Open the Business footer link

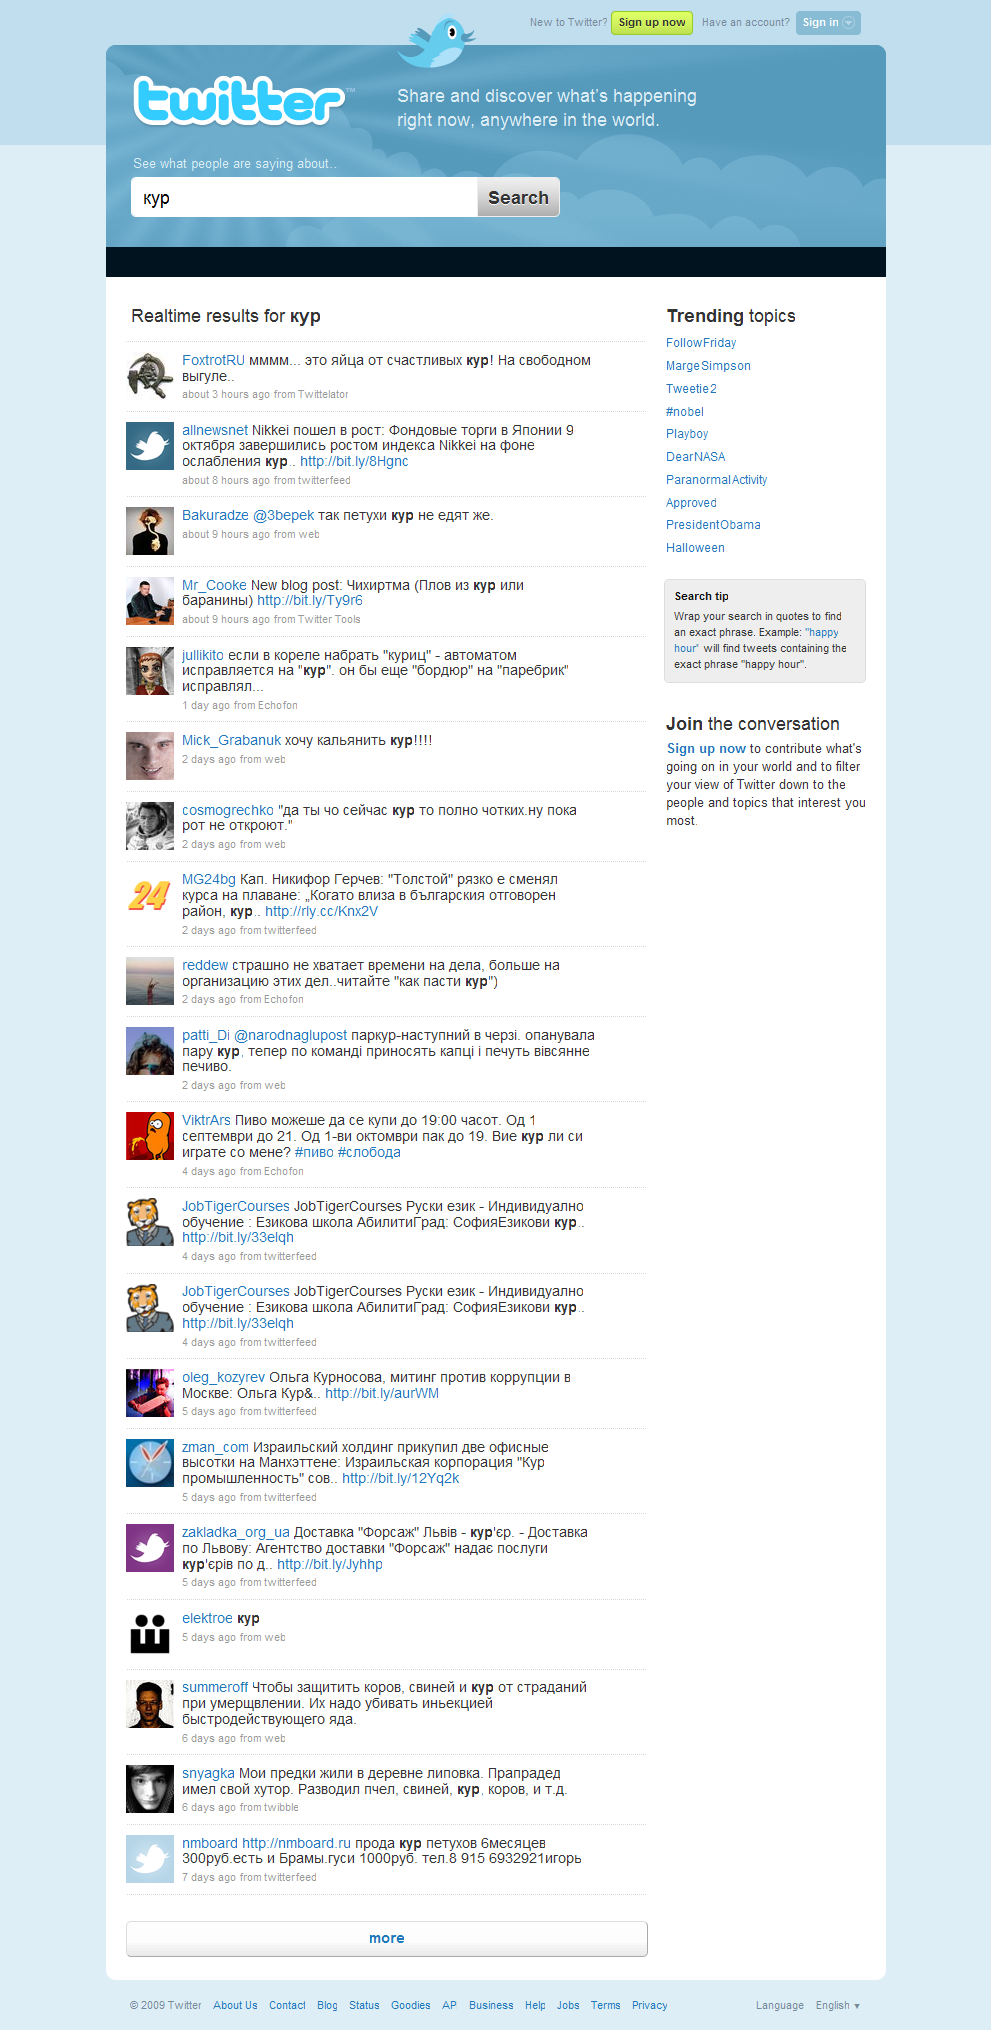491,2005
